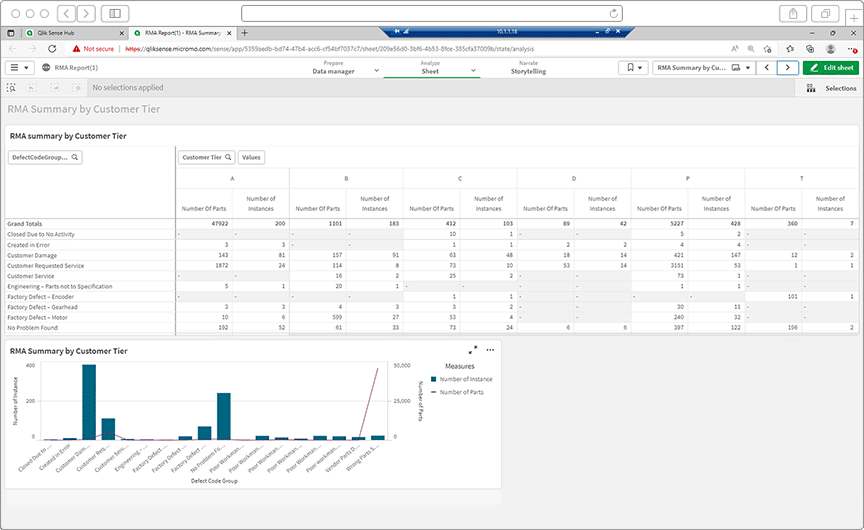The height and width of the screenshot is (530, 864).
Task: Go to the previous sheet arrow
Action: pos(766,68)
